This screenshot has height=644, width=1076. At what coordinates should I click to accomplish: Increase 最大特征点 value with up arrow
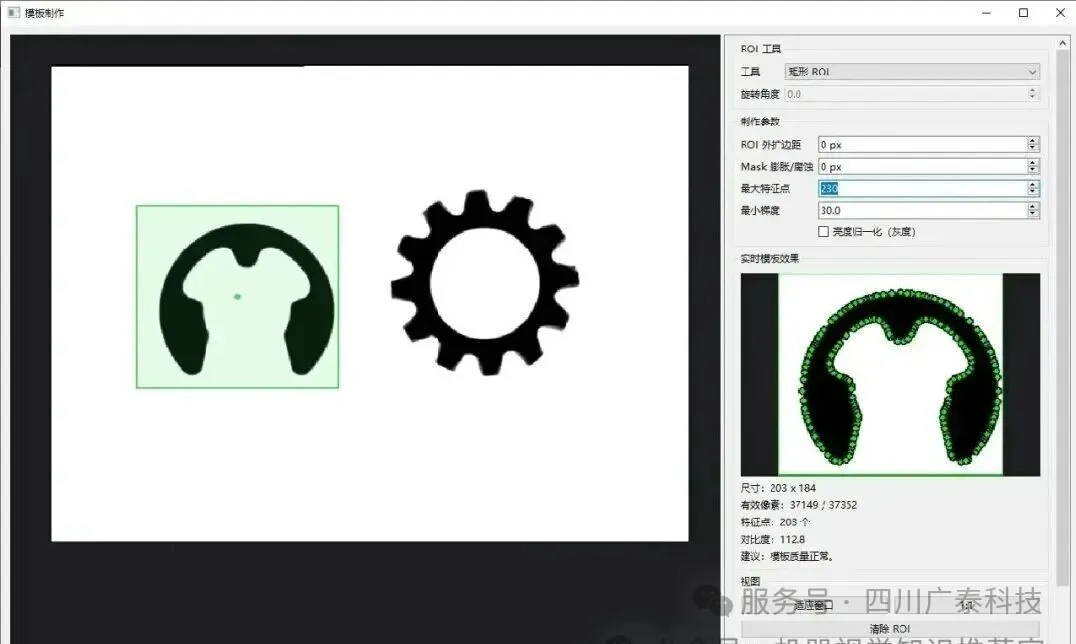(x=1033, y=185)
